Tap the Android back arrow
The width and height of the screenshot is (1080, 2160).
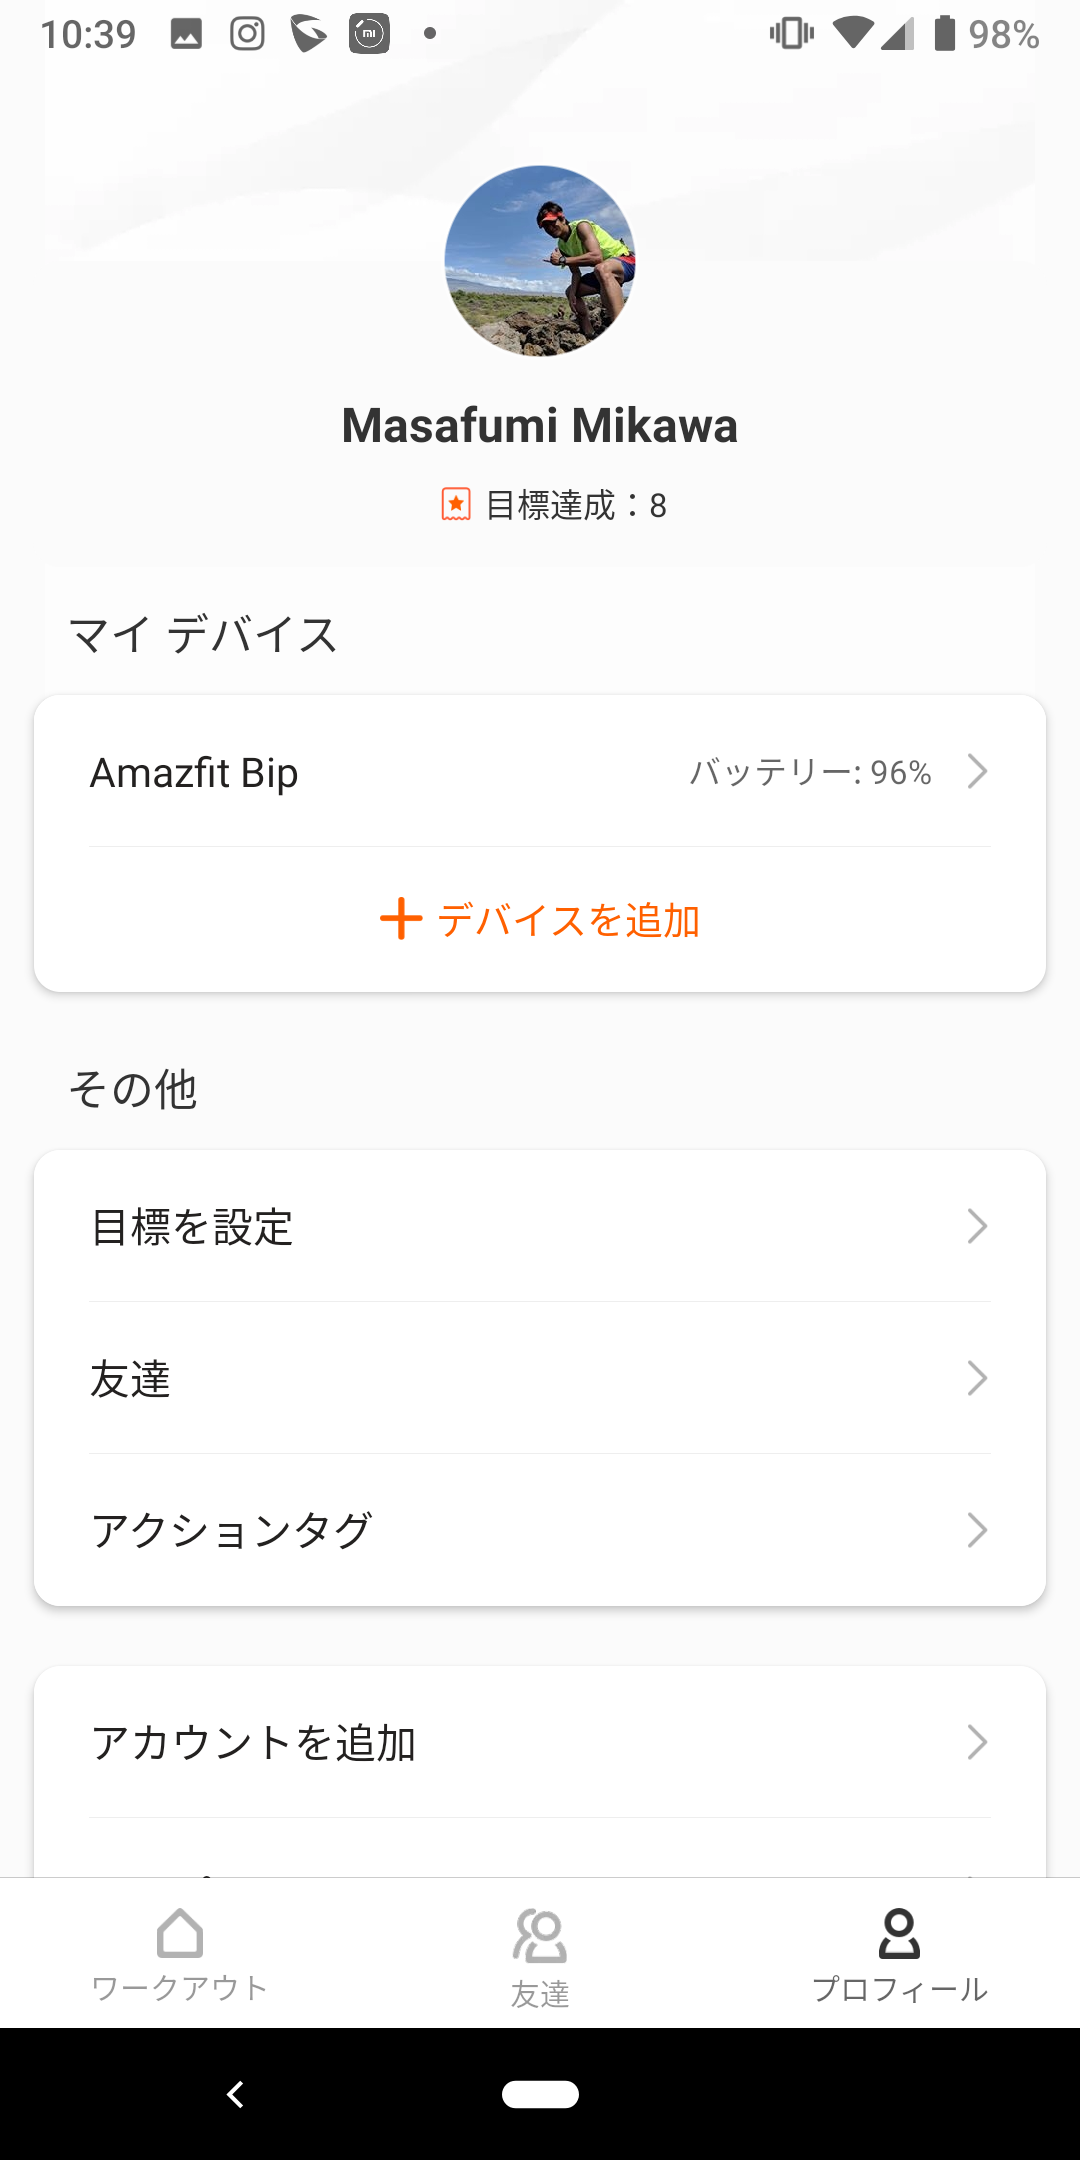pos(236,2094)
